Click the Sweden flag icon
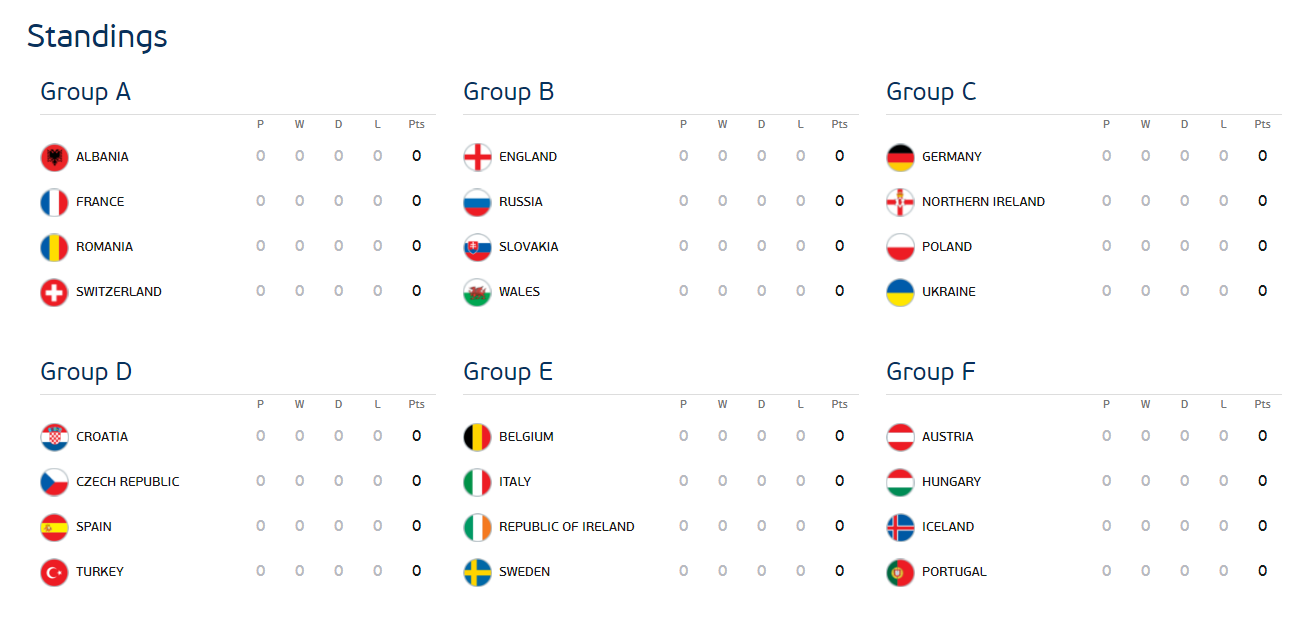Image resolution: width=1311 pixels, height=635 pixels. 477,572
